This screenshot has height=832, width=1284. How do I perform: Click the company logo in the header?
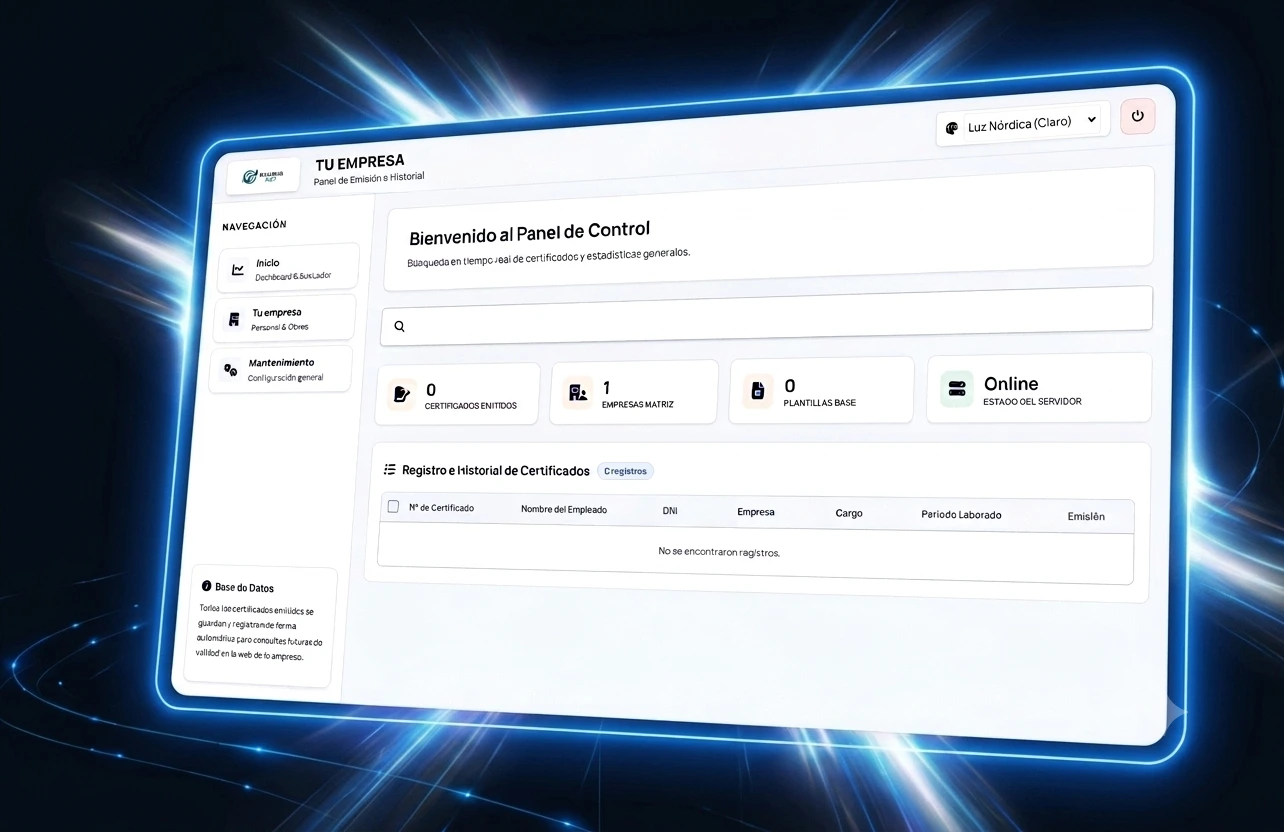pos(263,175)
